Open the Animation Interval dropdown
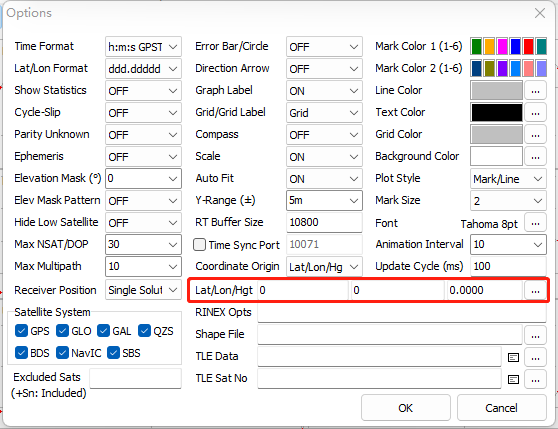 click(508, 244)
